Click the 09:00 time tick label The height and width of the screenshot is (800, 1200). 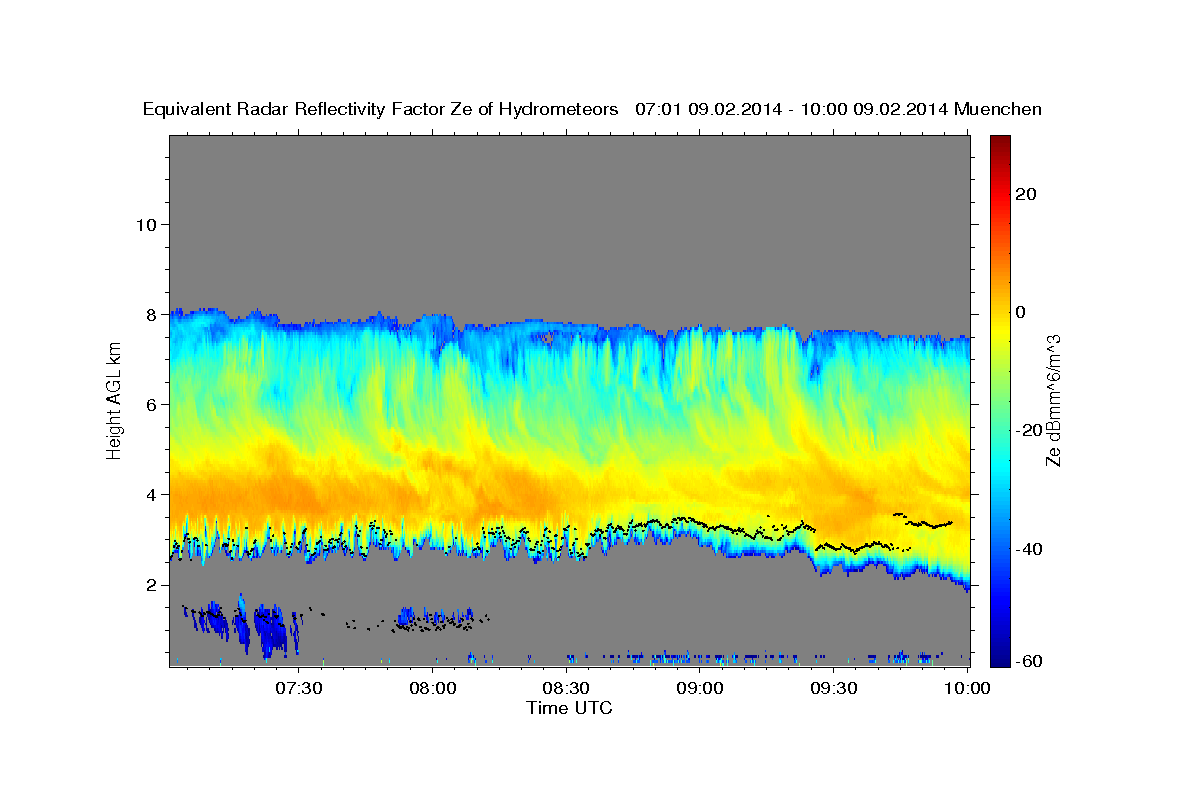pos(700,689)
